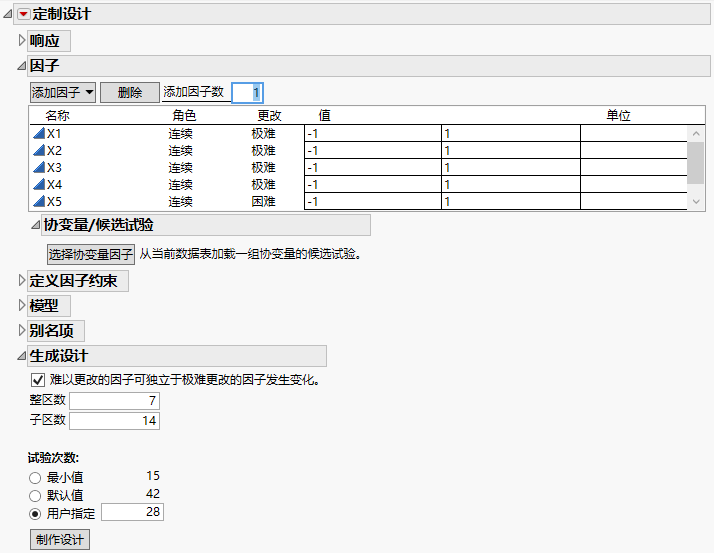Click the continuous factor icon for X4

[39, 184]
